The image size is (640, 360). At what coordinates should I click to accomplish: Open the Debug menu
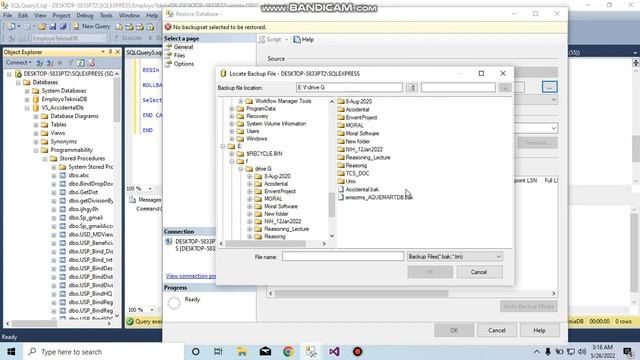[84, 16]
